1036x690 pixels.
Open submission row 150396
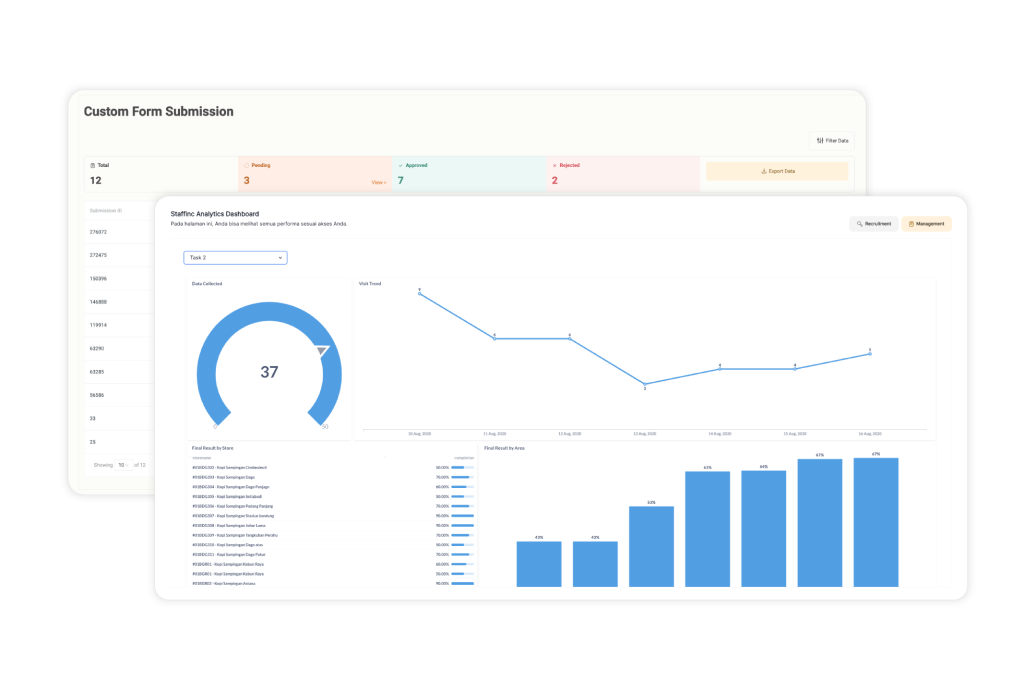(x=98, y=279)
